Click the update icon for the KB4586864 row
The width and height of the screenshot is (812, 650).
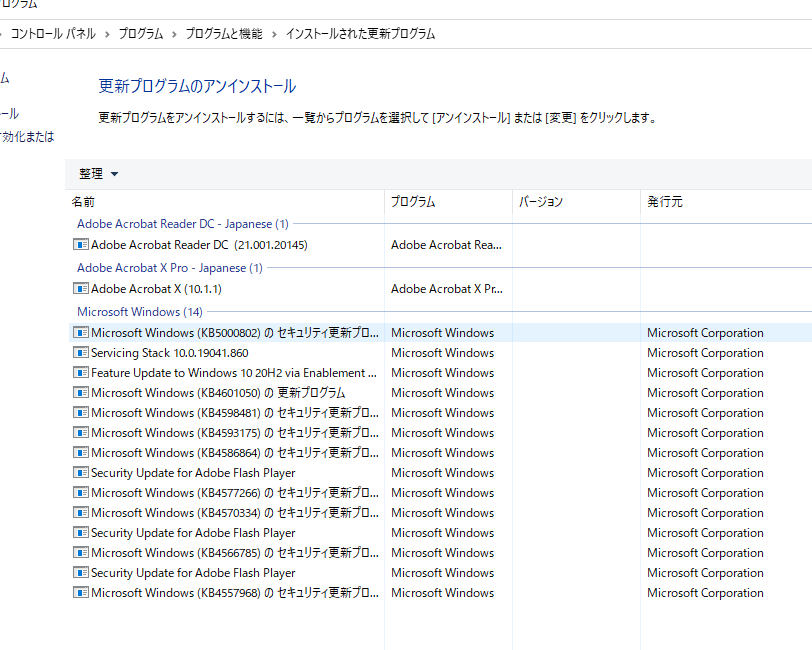tap(80, 453)
